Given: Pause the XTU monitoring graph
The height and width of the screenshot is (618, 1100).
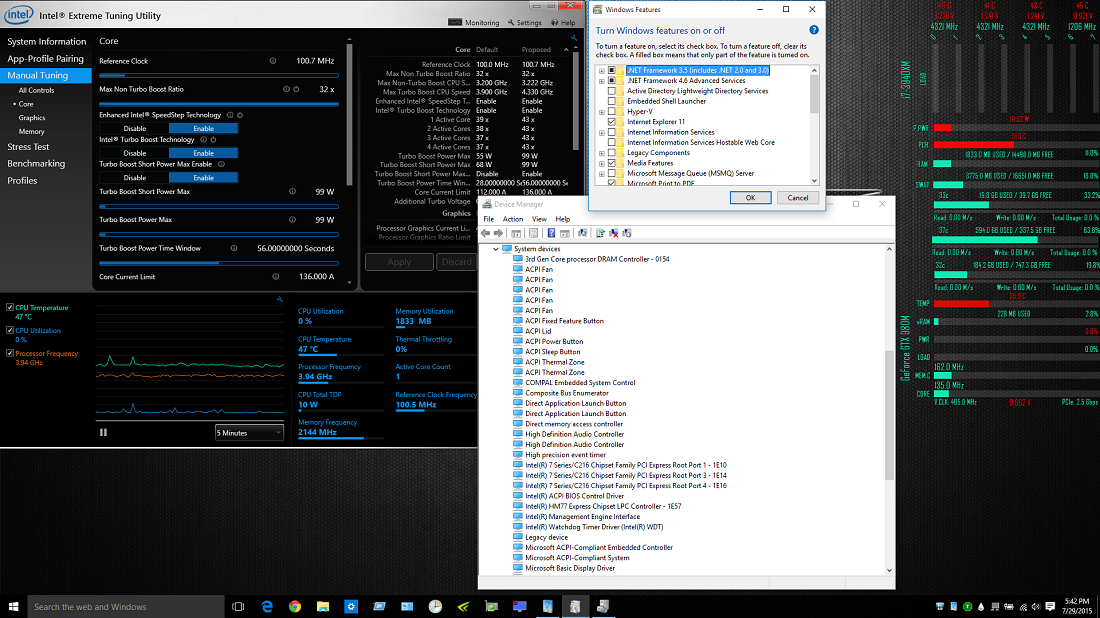Looking at the screenshot, I should 103,433.
